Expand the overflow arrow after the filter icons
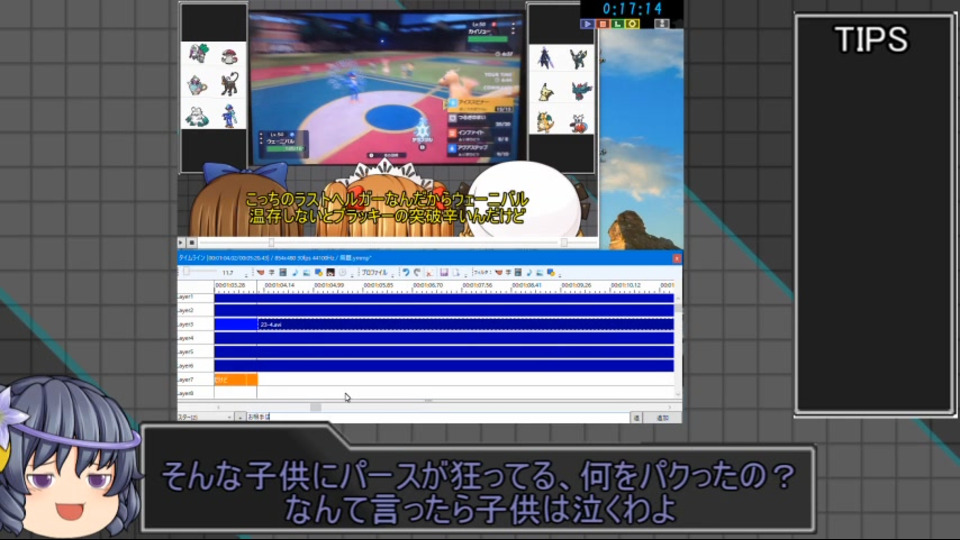This screenshot has width=960, height=540. pyautogui.click(x=560, y=274)
